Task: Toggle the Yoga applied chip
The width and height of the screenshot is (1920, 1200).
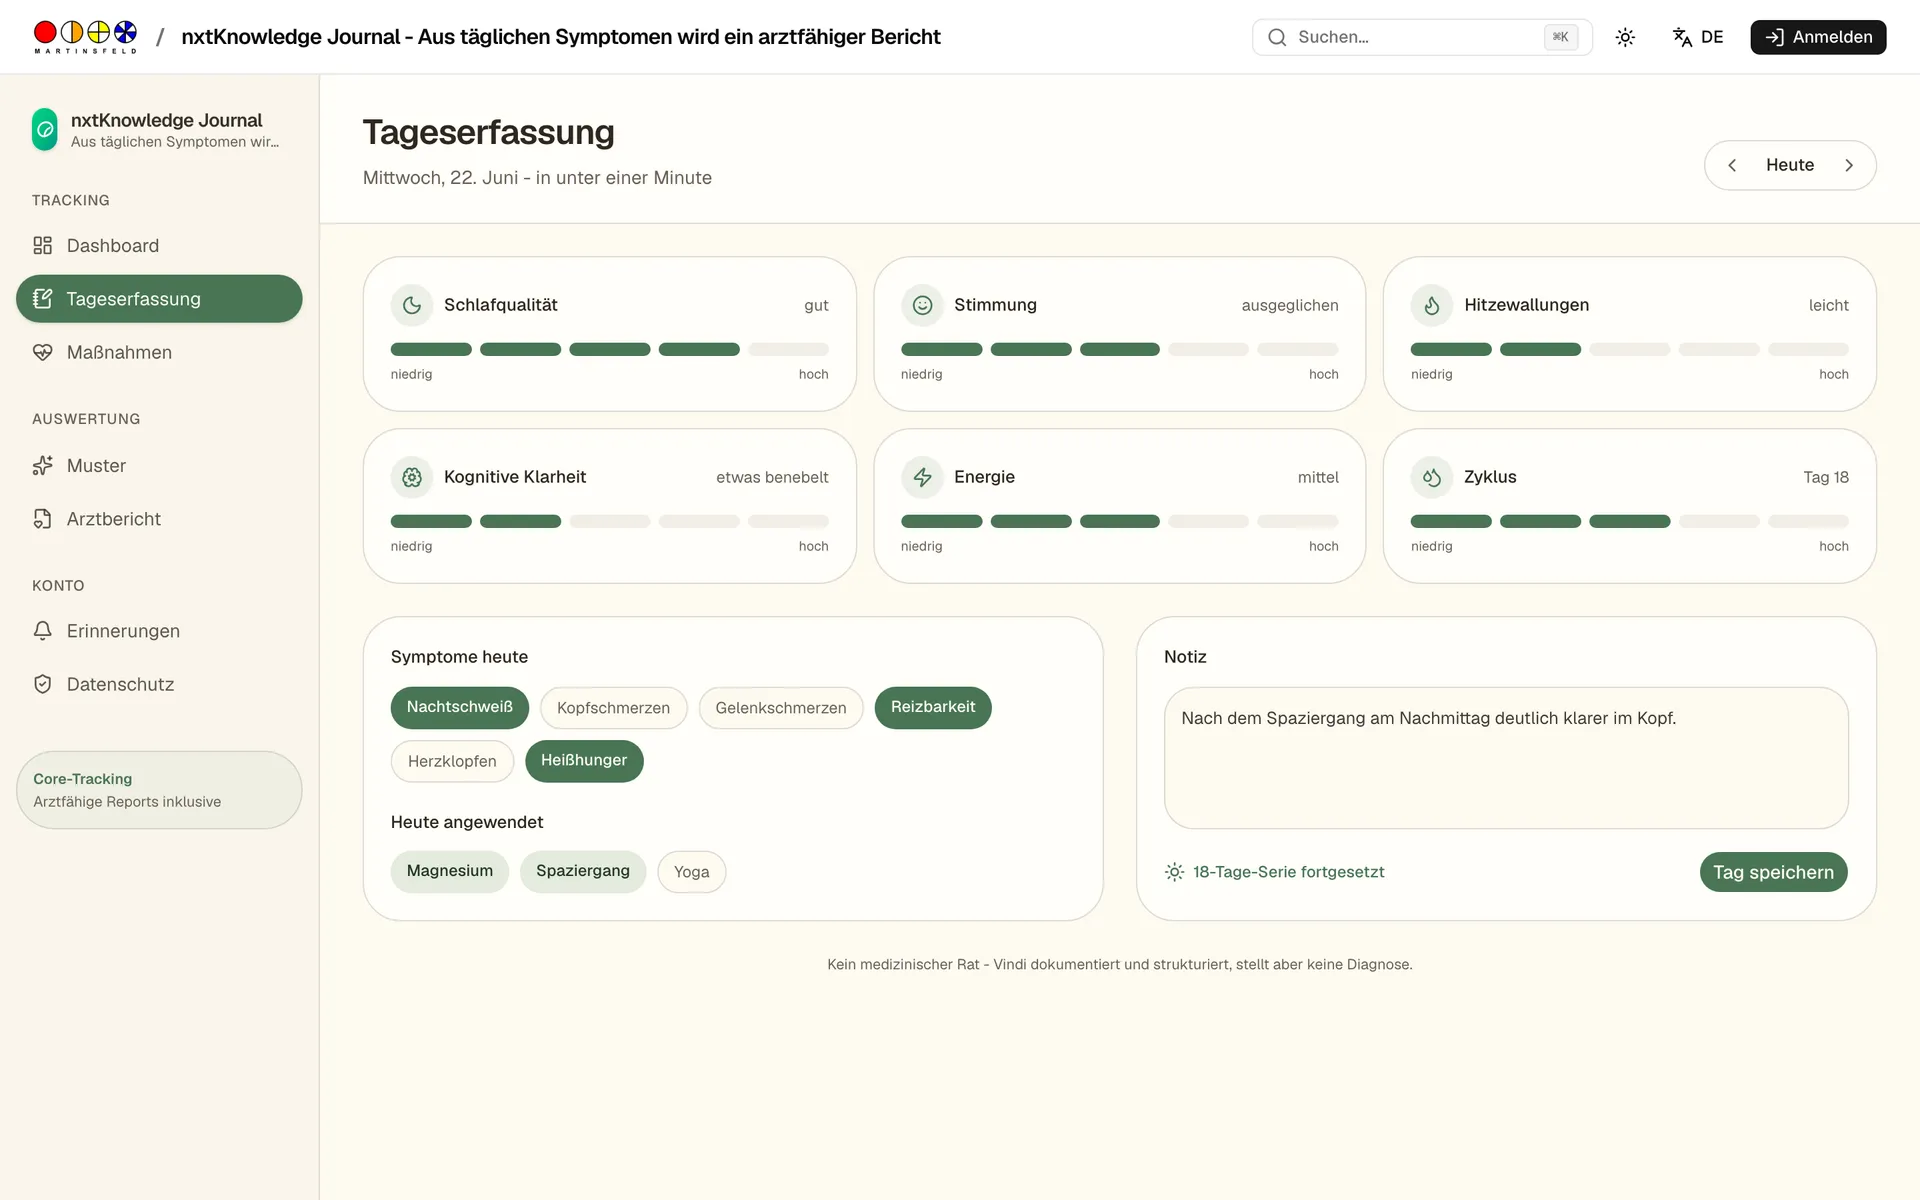Action: pyautogui.click(x=691, y=871)
